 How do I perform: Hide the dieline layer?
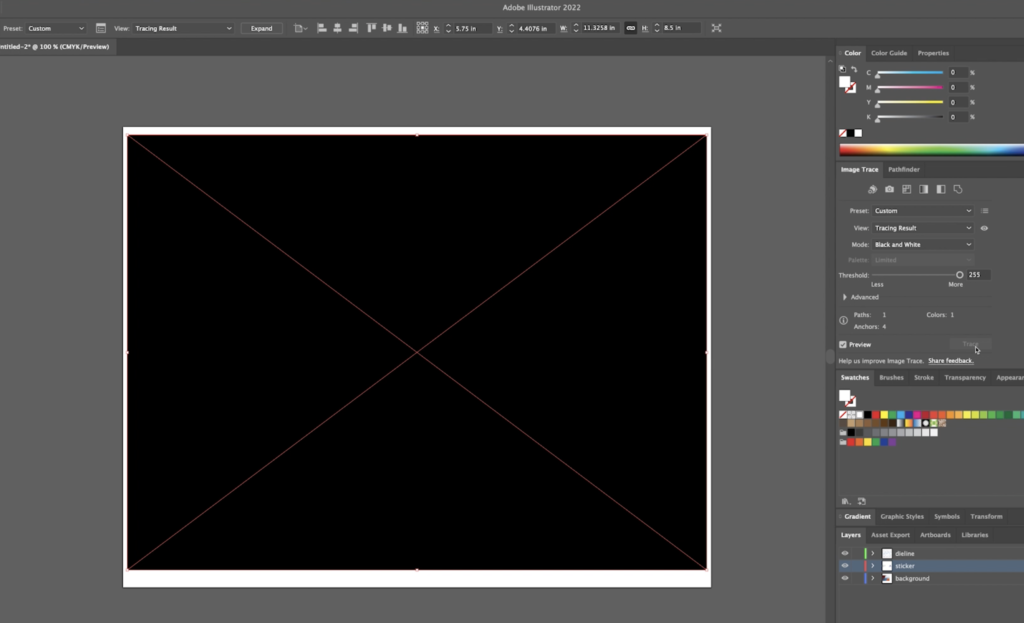[845, 553]
